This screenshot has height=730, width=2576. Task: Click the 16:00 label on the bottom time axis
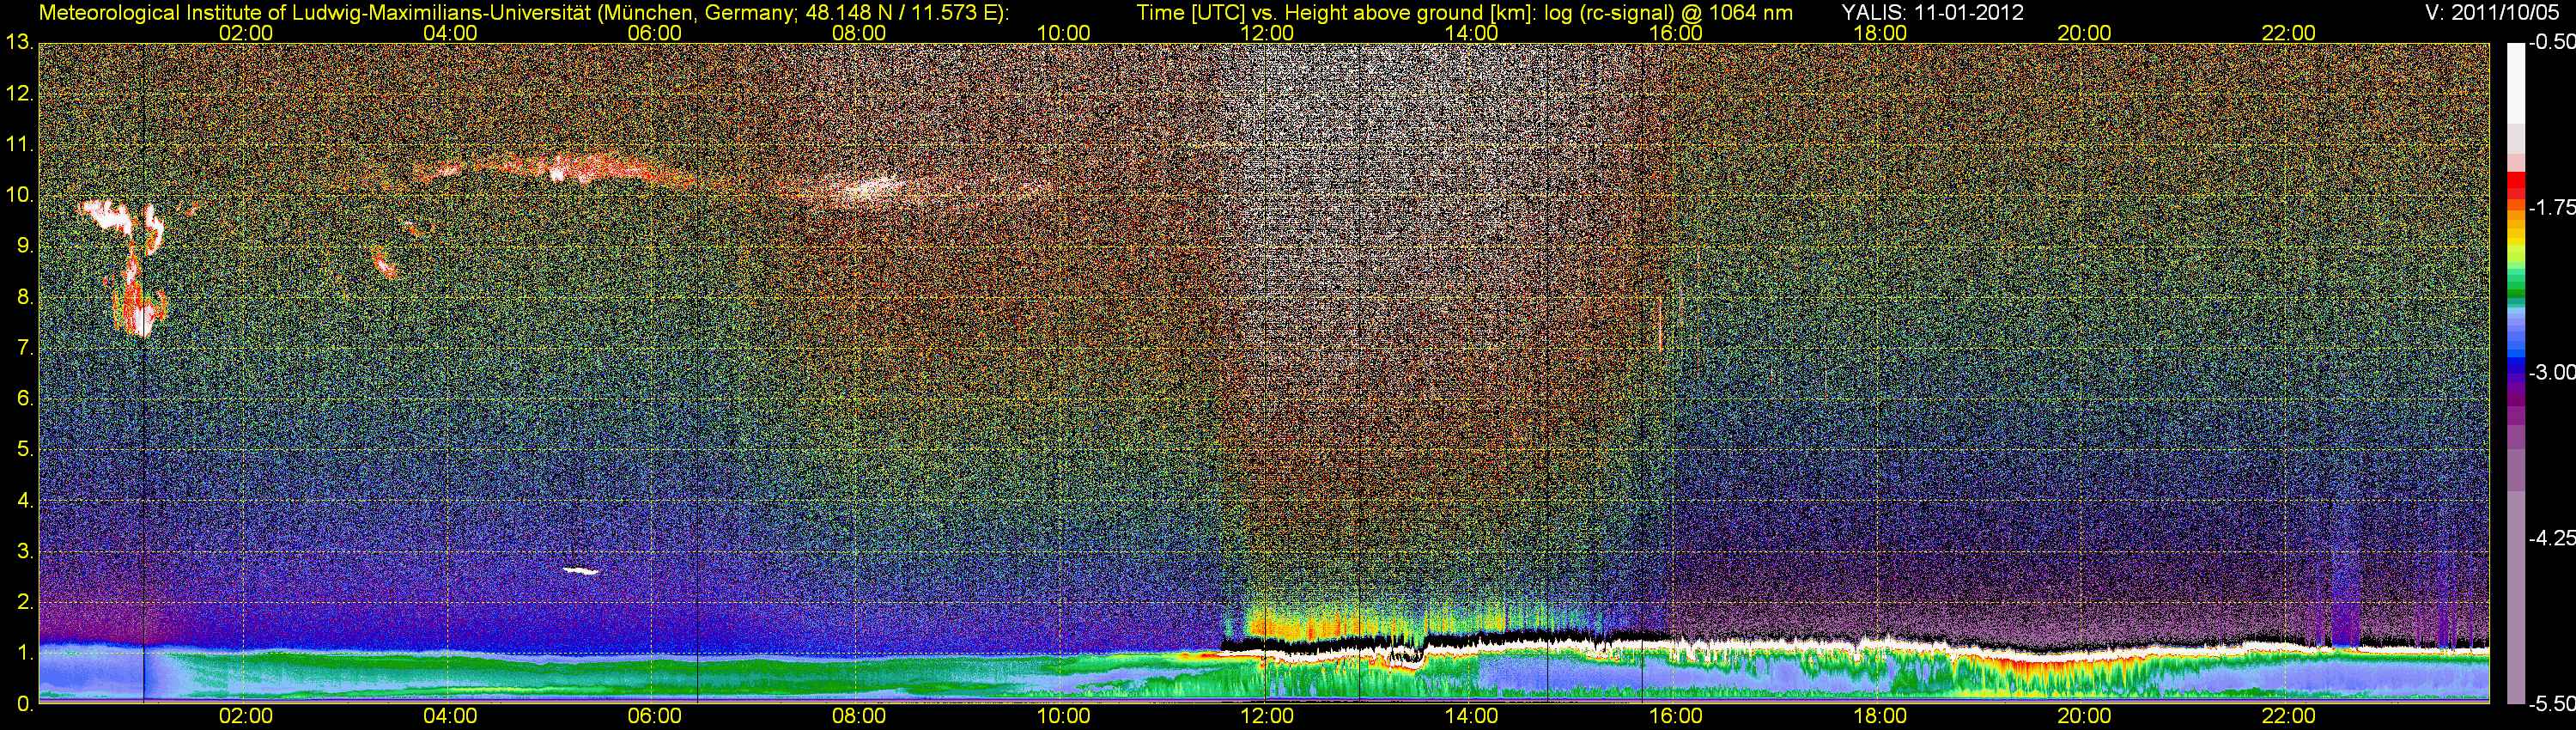(1676, 716)
